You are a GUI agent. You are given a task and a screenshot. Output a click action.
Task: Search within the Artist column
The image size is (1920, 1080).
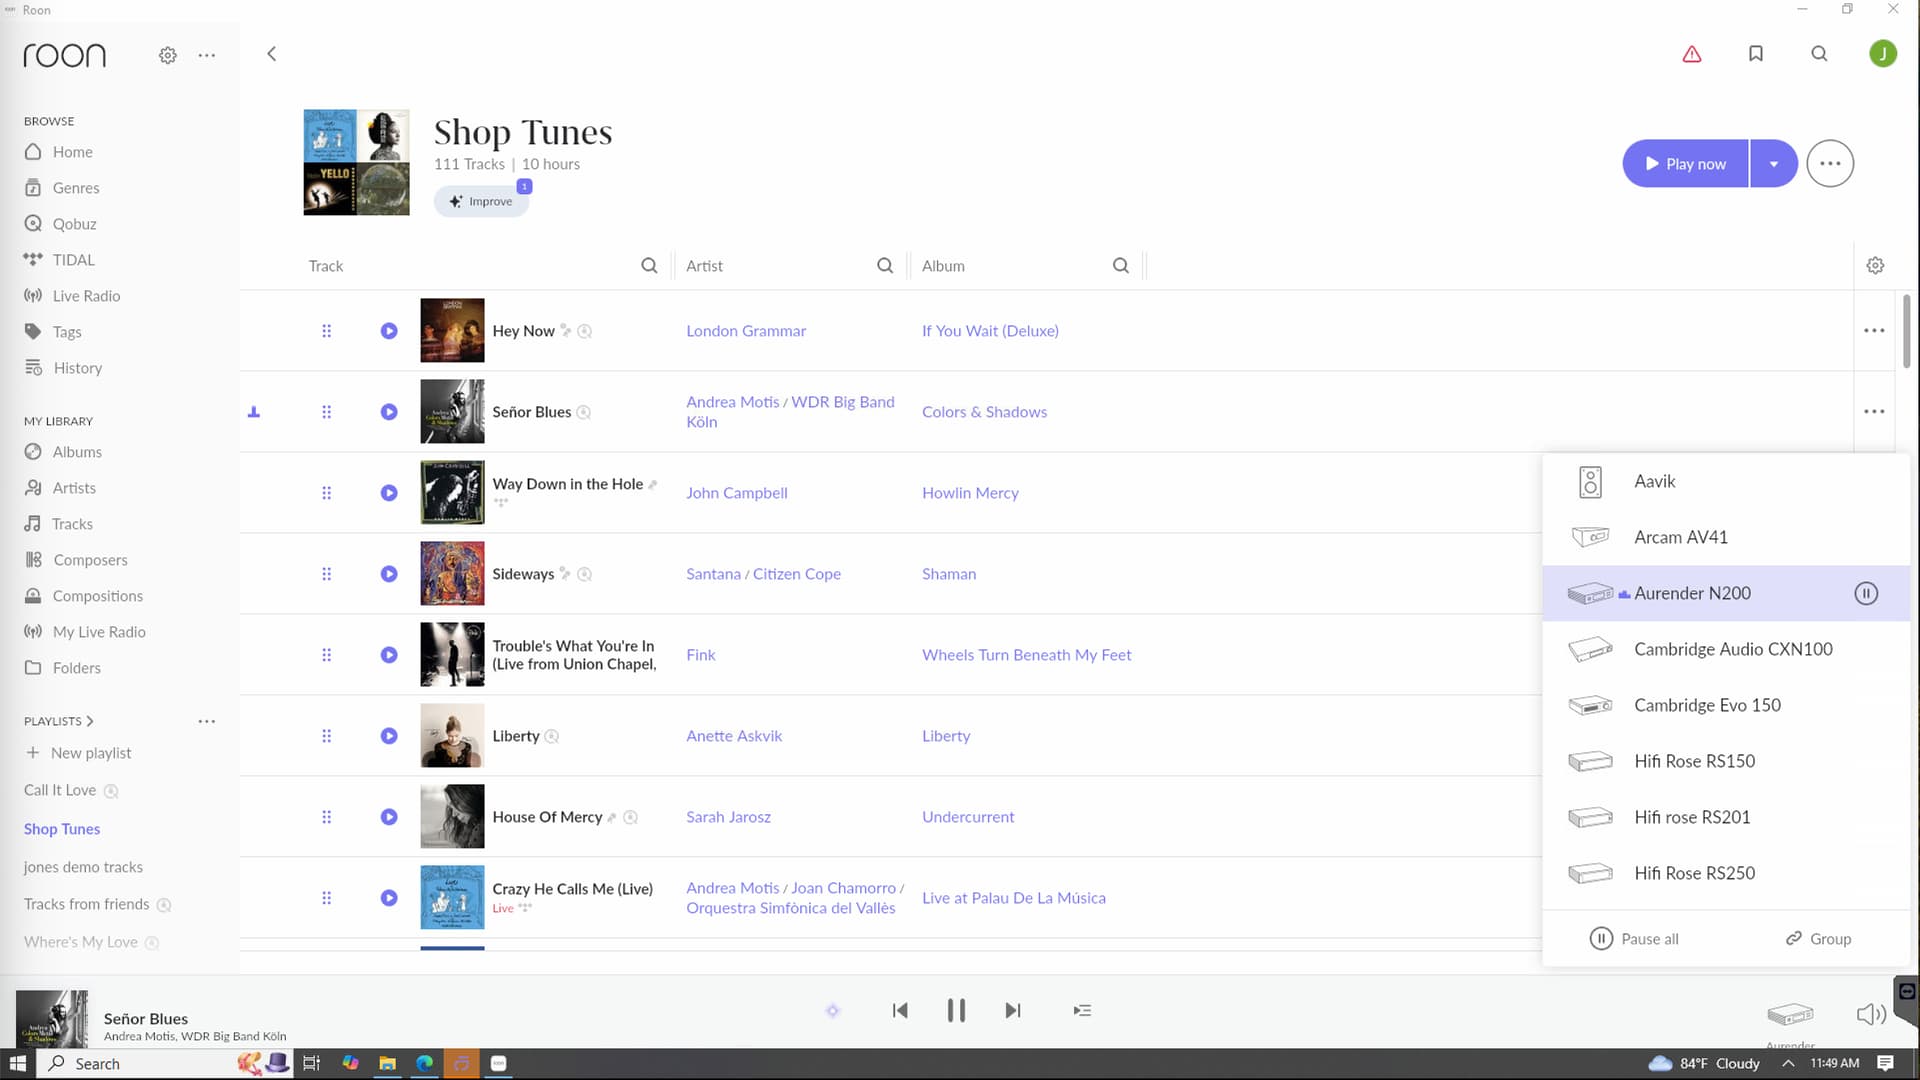tap(885, 265)
